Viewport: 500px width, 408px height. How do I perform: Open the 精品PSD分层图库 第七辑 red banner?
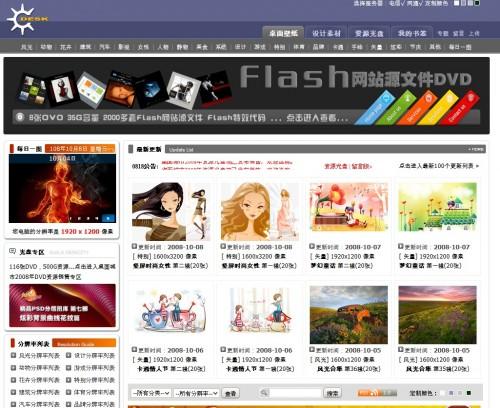(x=62, y=305)
